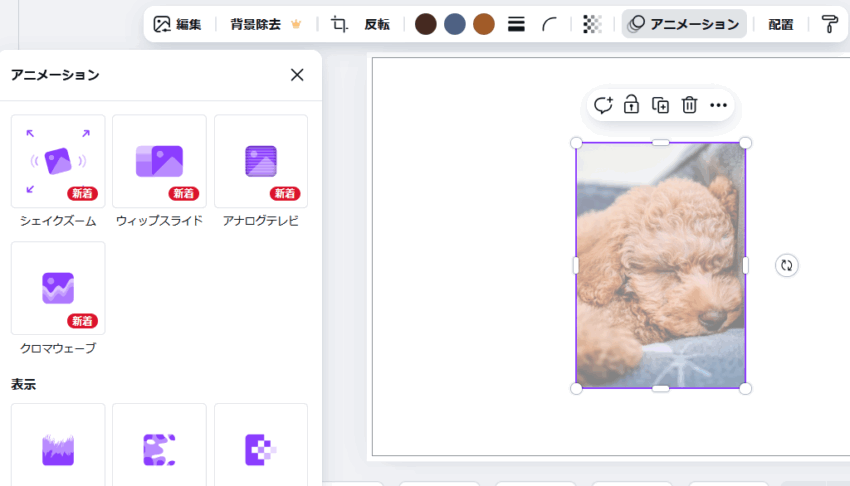This screenshot has width=850, height=486.
Task: Click the bottom-right resize handle of photo
Action: 745,388
